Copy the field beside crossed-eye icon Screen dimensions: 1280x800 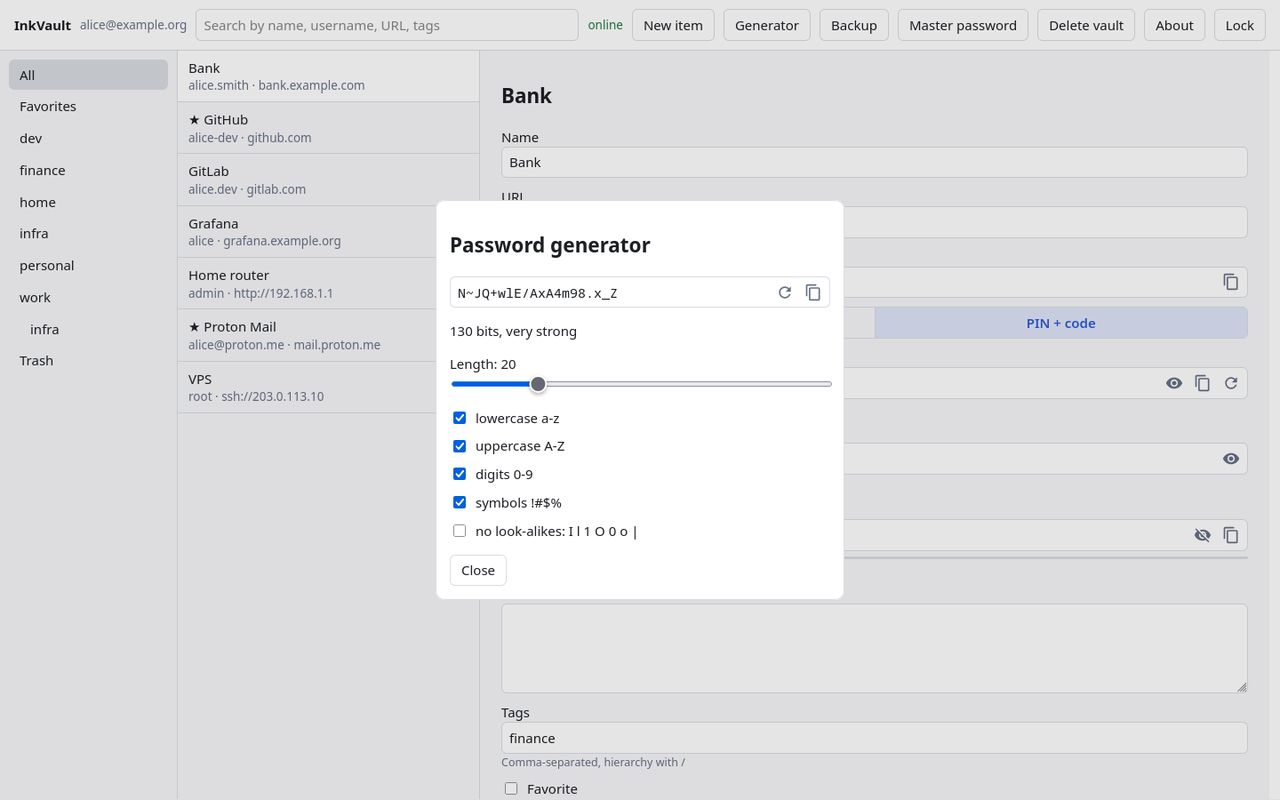1231,535
